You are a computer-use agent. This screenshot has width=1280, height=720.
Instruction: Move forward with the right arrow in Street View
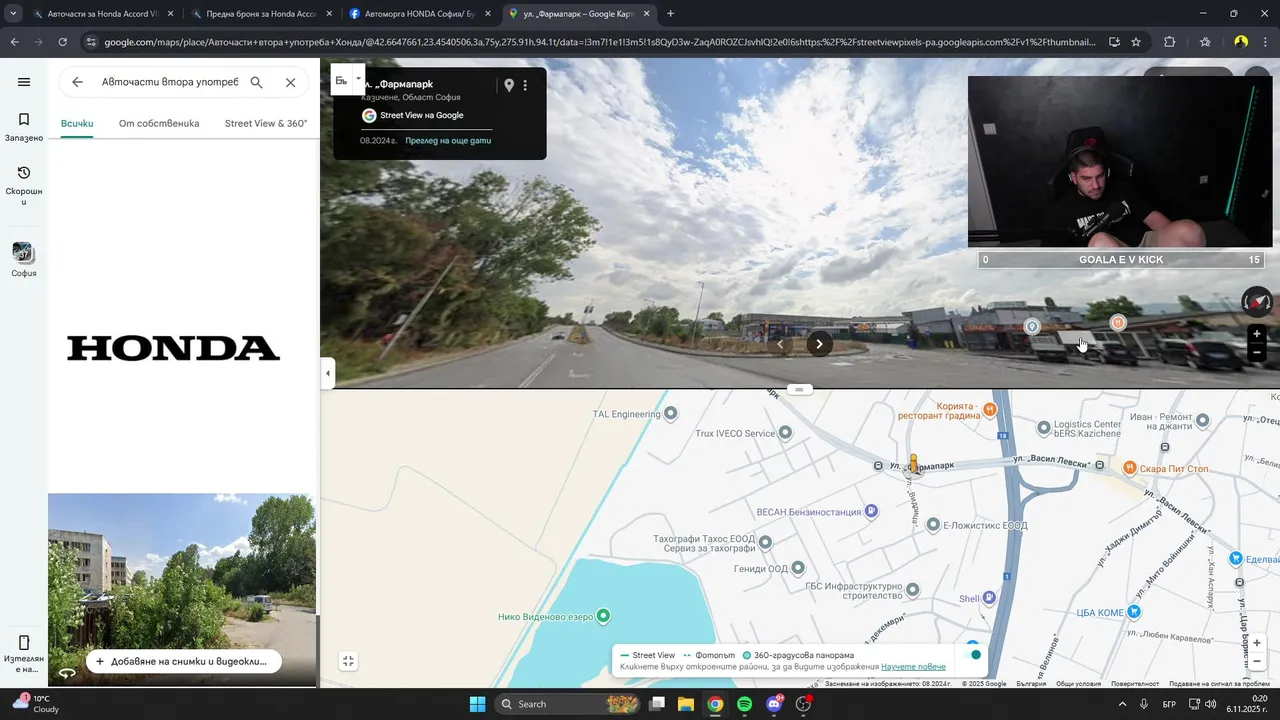[819, 344]
